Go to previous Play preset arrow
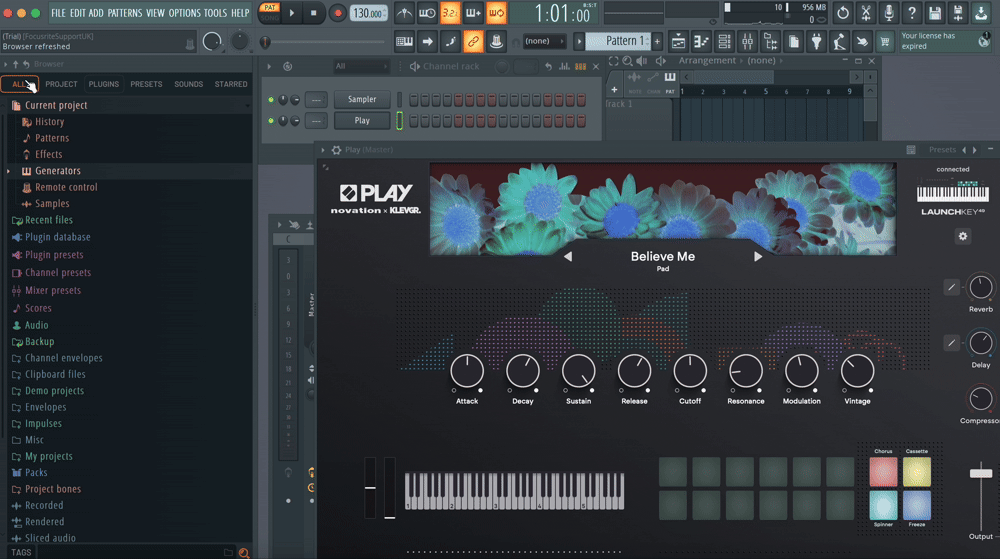The image size is (1000, 559). 568,256
